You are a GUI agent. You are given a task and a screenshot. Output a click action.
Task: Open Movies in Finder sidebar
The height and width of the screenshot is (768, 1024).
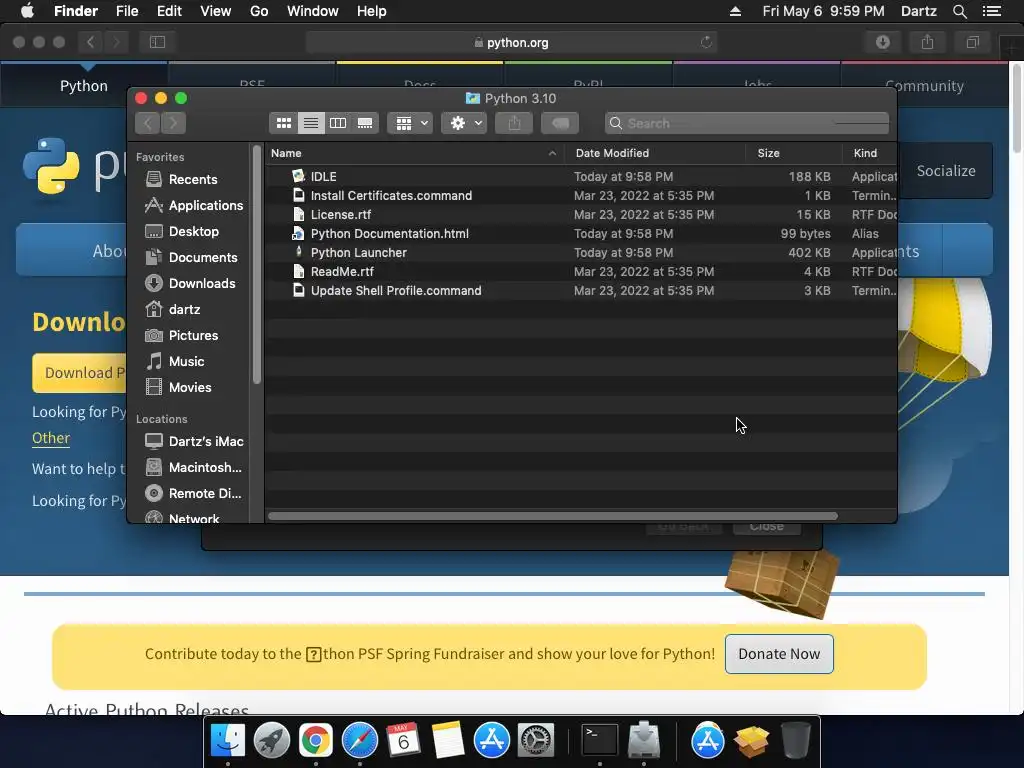pos(189,387)
